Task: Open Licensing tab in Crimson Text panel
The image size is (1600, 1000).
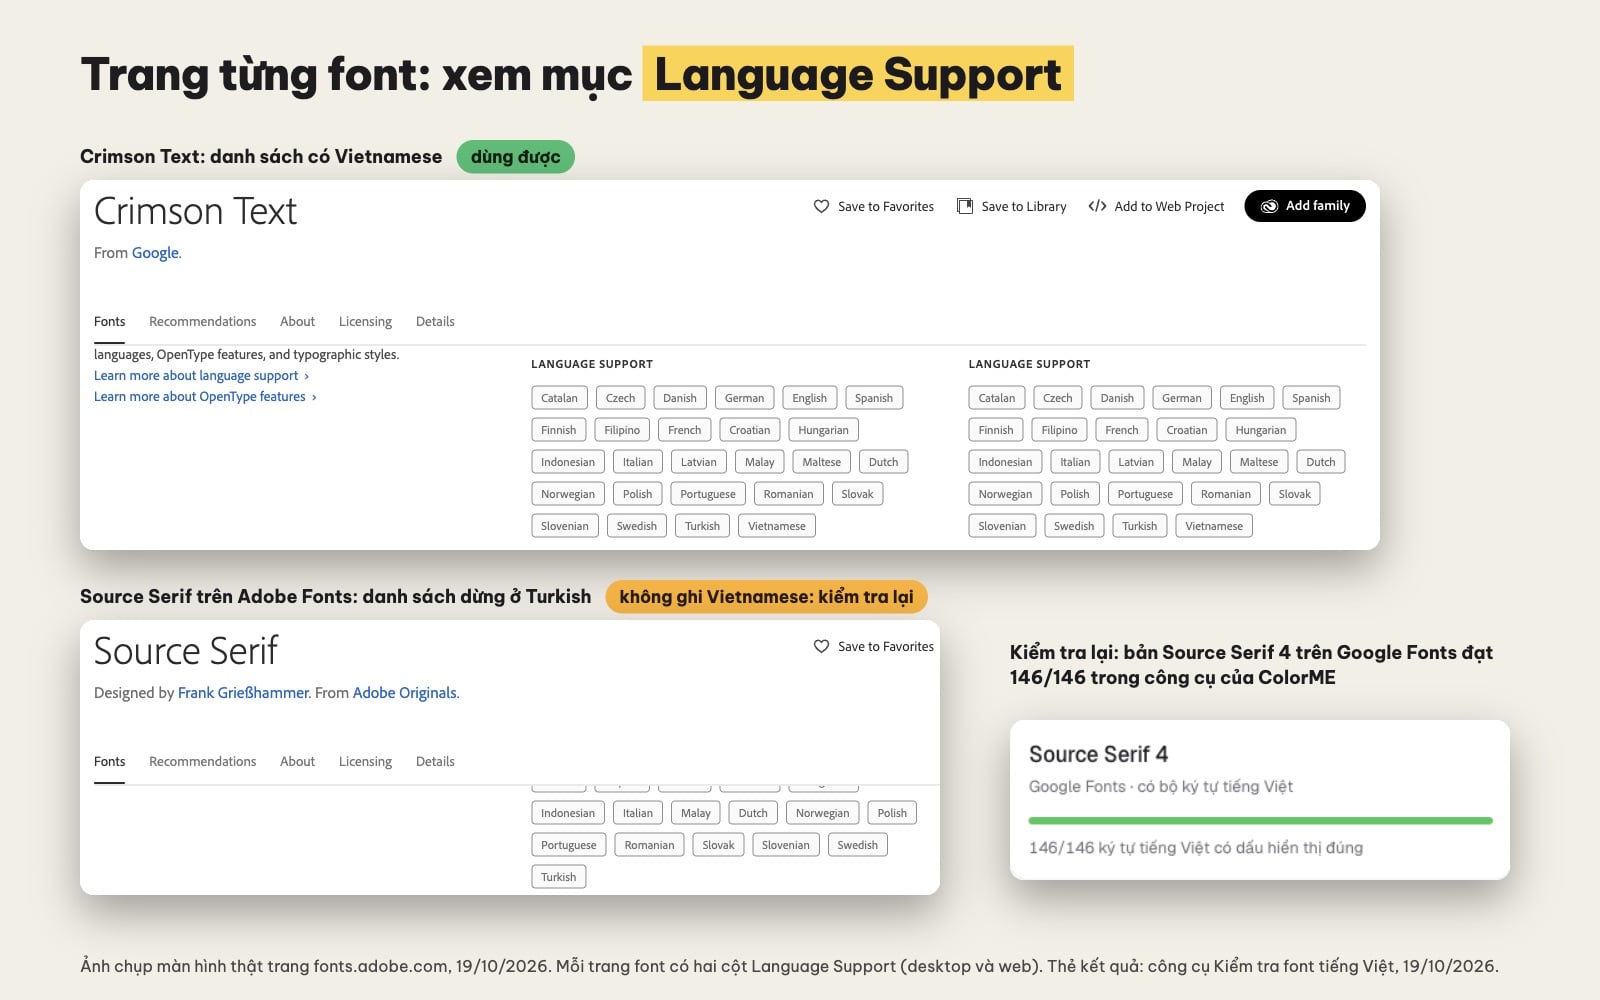Action: click(x=365, y=321)
